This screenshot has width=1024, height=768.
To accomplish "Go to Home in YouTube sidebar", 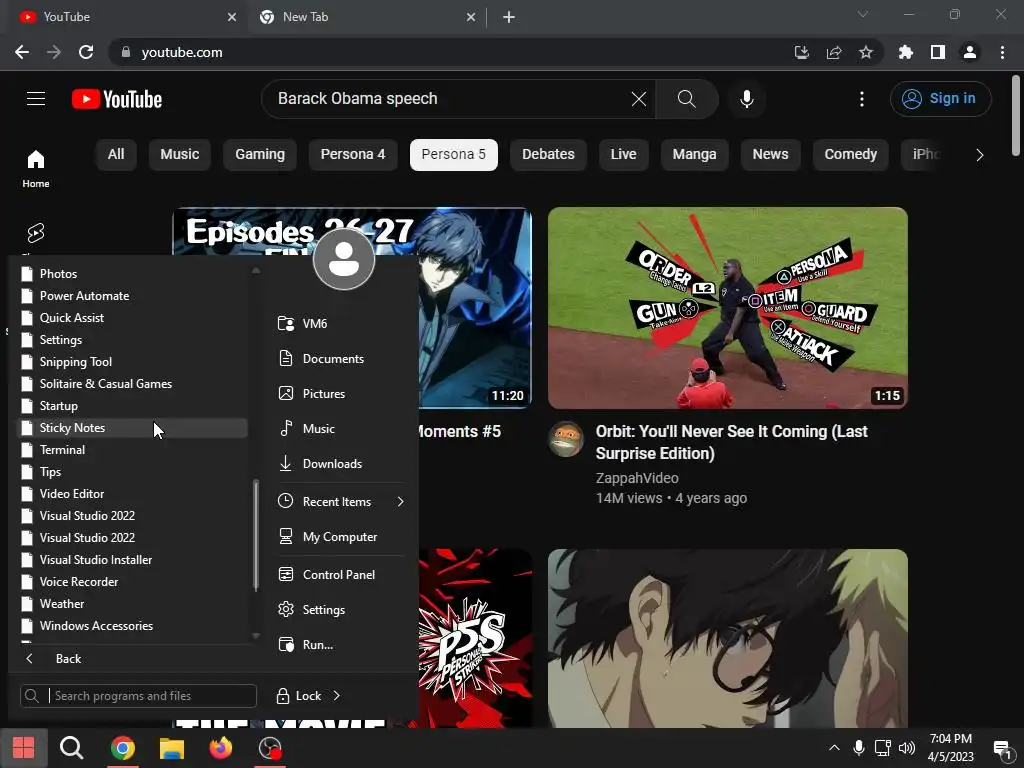I will [x=36, y=168].
